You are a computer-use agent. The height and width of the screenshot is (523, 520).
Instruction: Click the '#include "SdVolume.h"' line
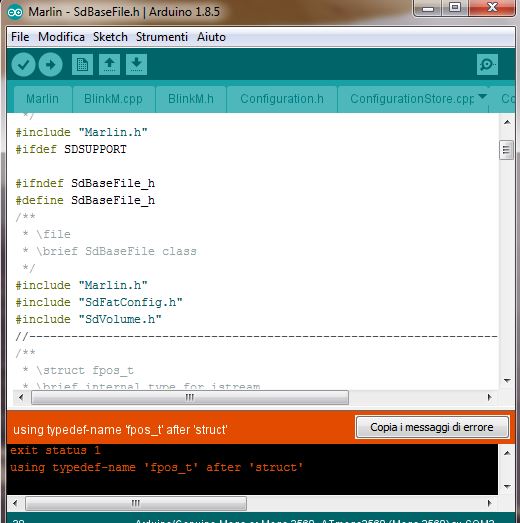click(88, 319)
